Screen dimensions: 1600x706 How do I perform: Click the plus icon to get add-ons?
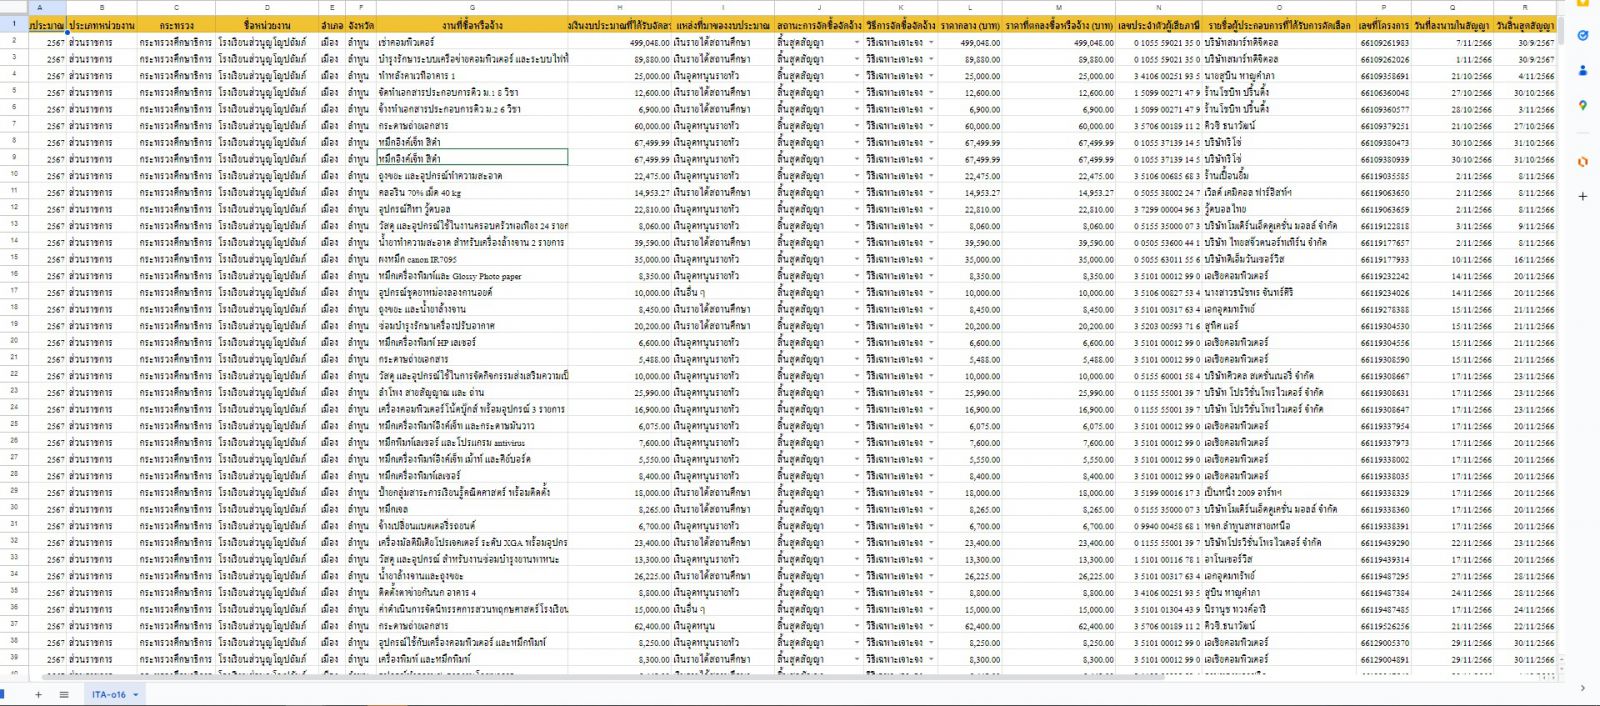point(1582,197)
